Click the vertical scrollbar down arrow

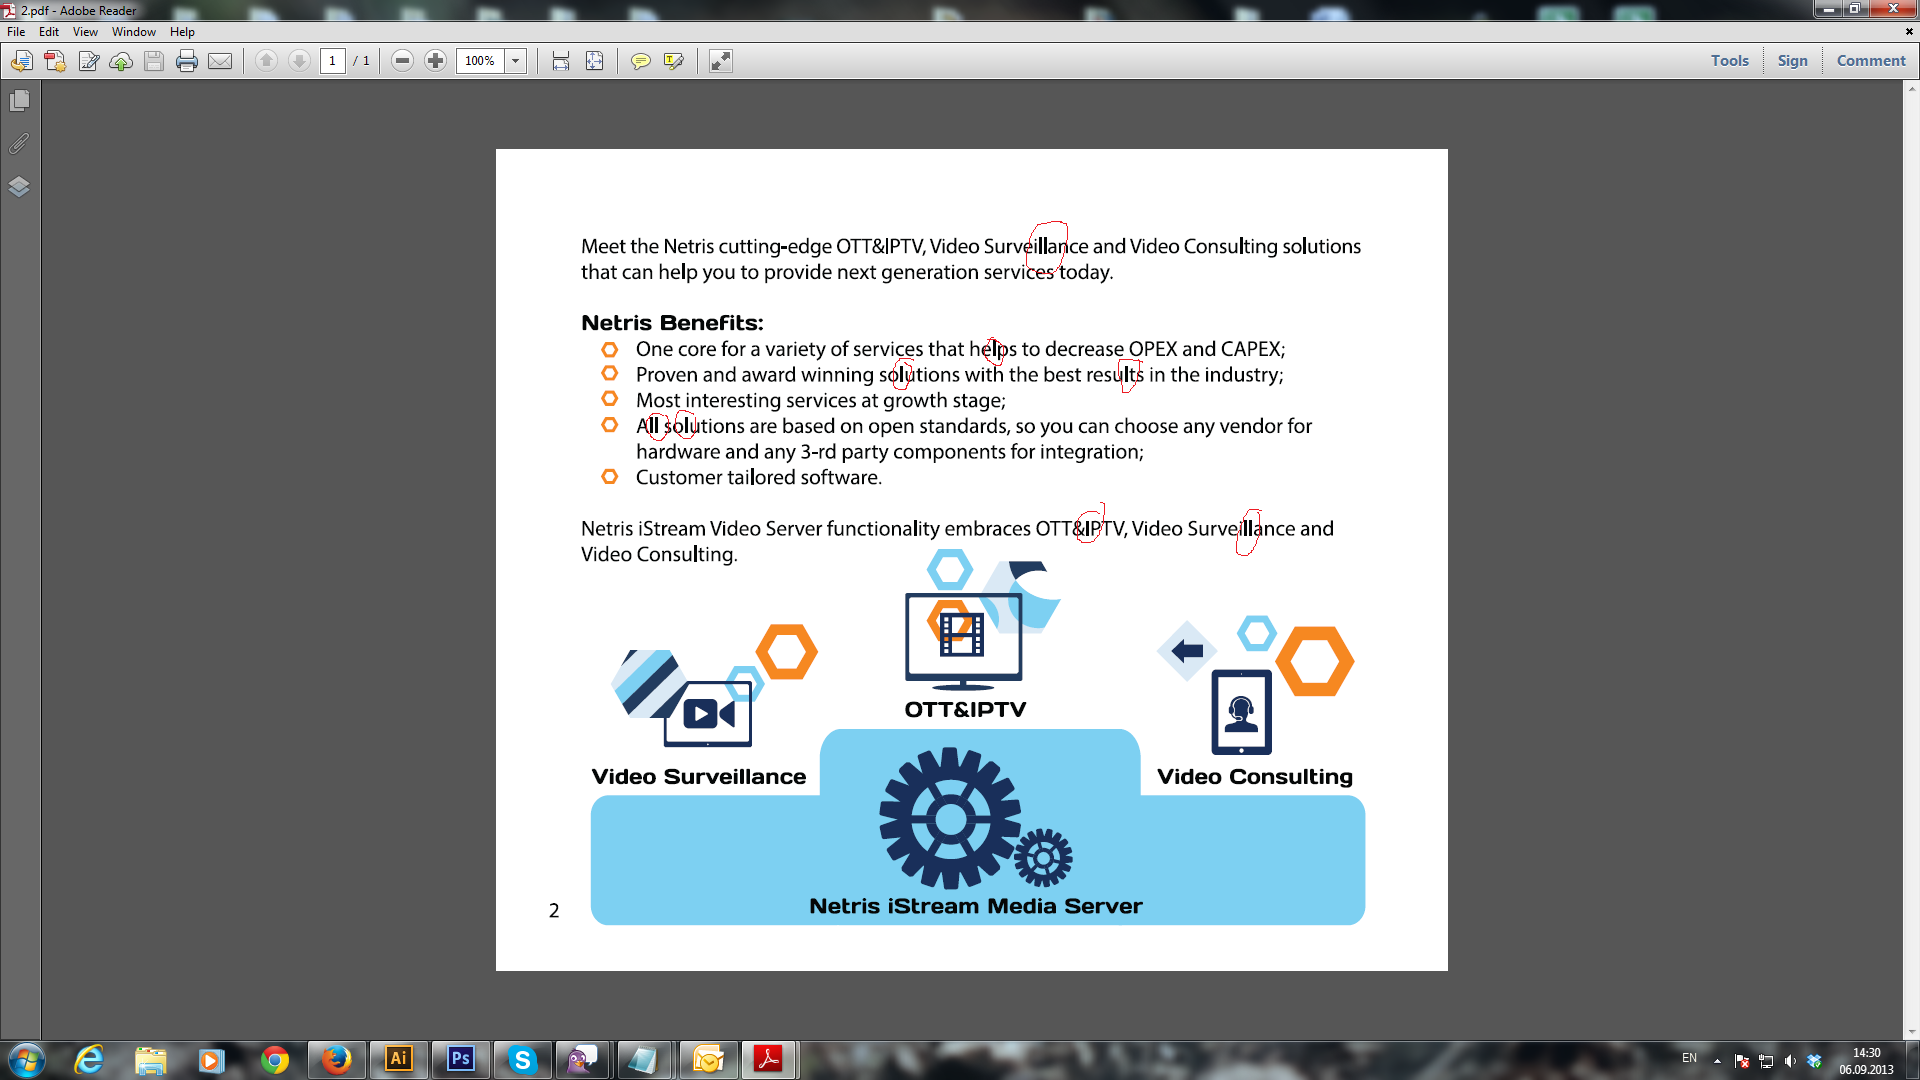click(x=1911, y=1032)
